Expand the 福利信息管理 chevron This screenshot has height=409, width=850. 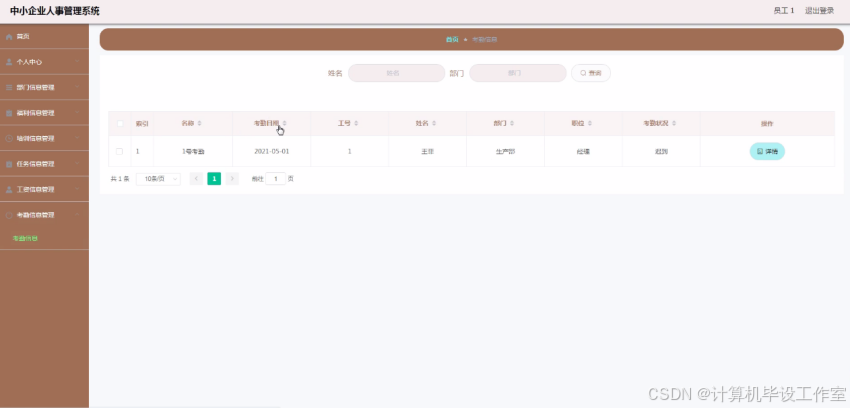pyautogui.click(x=78, y=113)
